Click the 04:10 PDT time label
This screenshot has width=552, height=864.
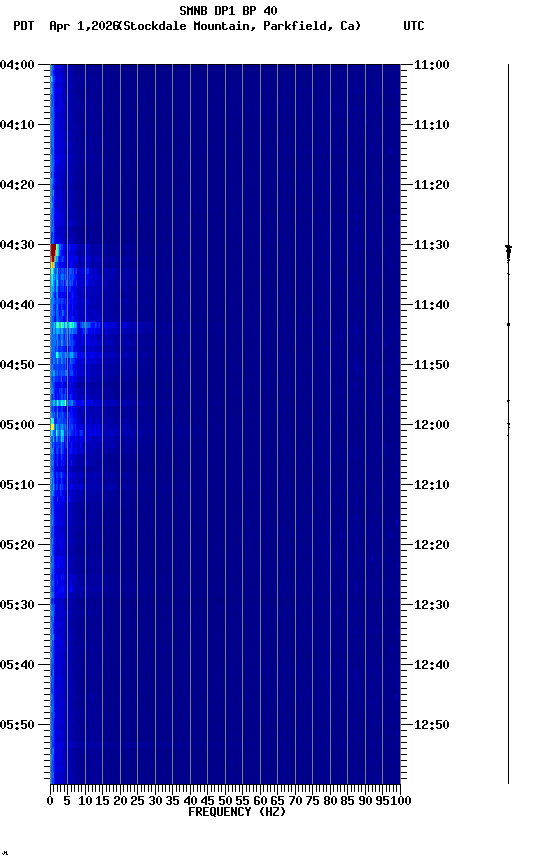17,125
